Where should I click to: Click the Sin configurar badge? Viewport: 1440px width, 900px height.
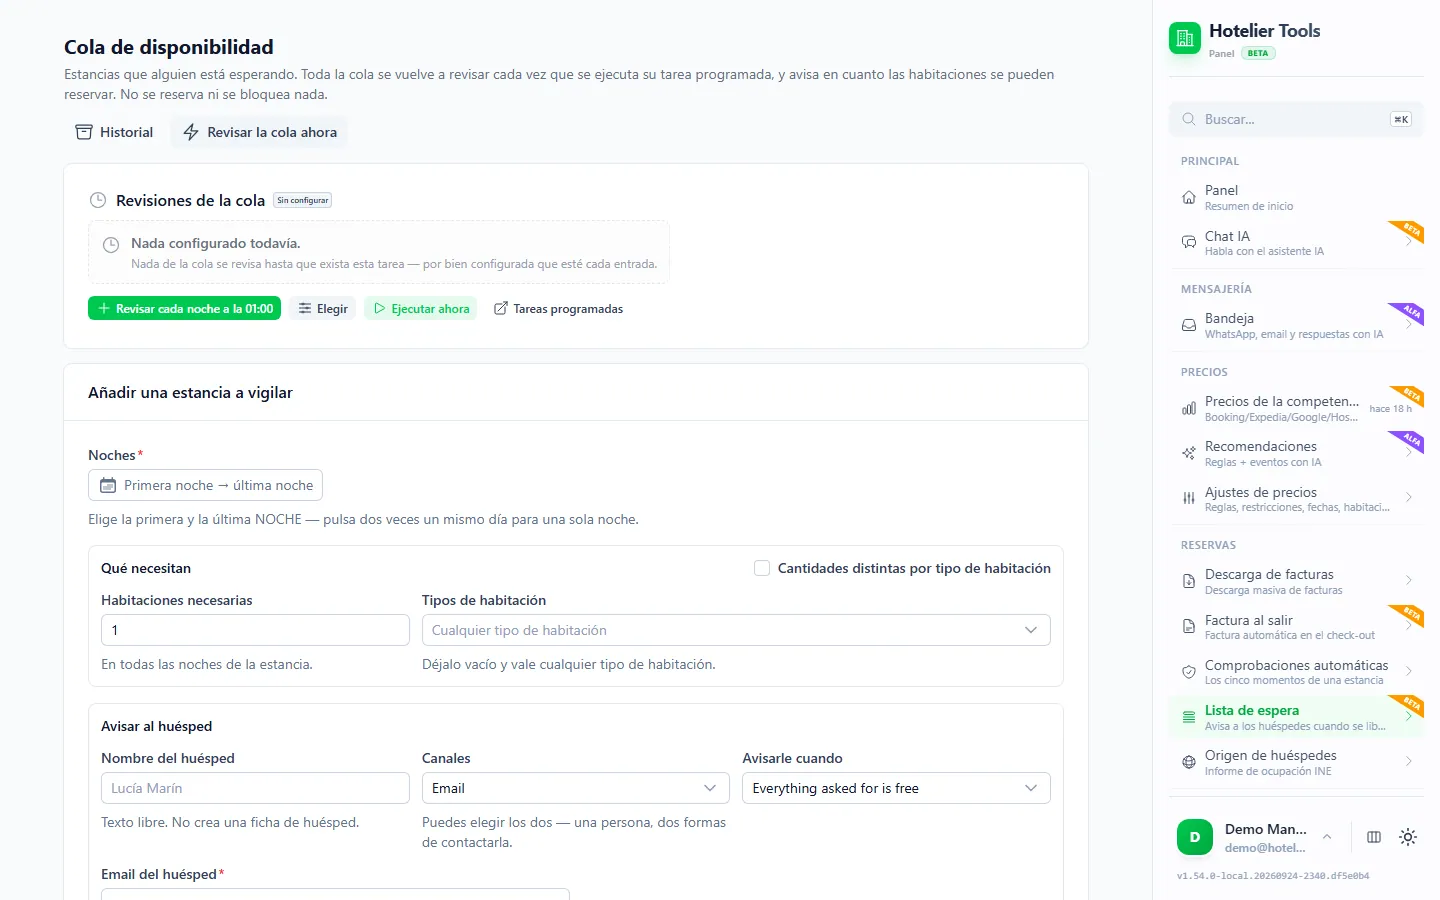(302, 200)
